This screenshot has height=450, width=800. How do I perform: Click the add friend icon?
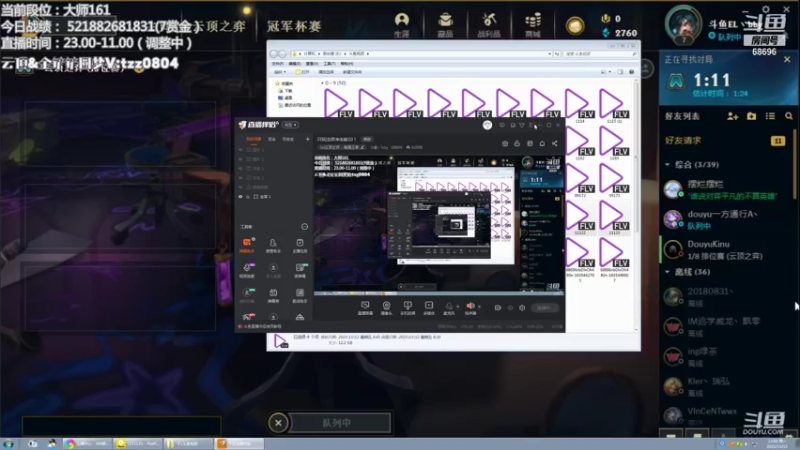(732, 116)
